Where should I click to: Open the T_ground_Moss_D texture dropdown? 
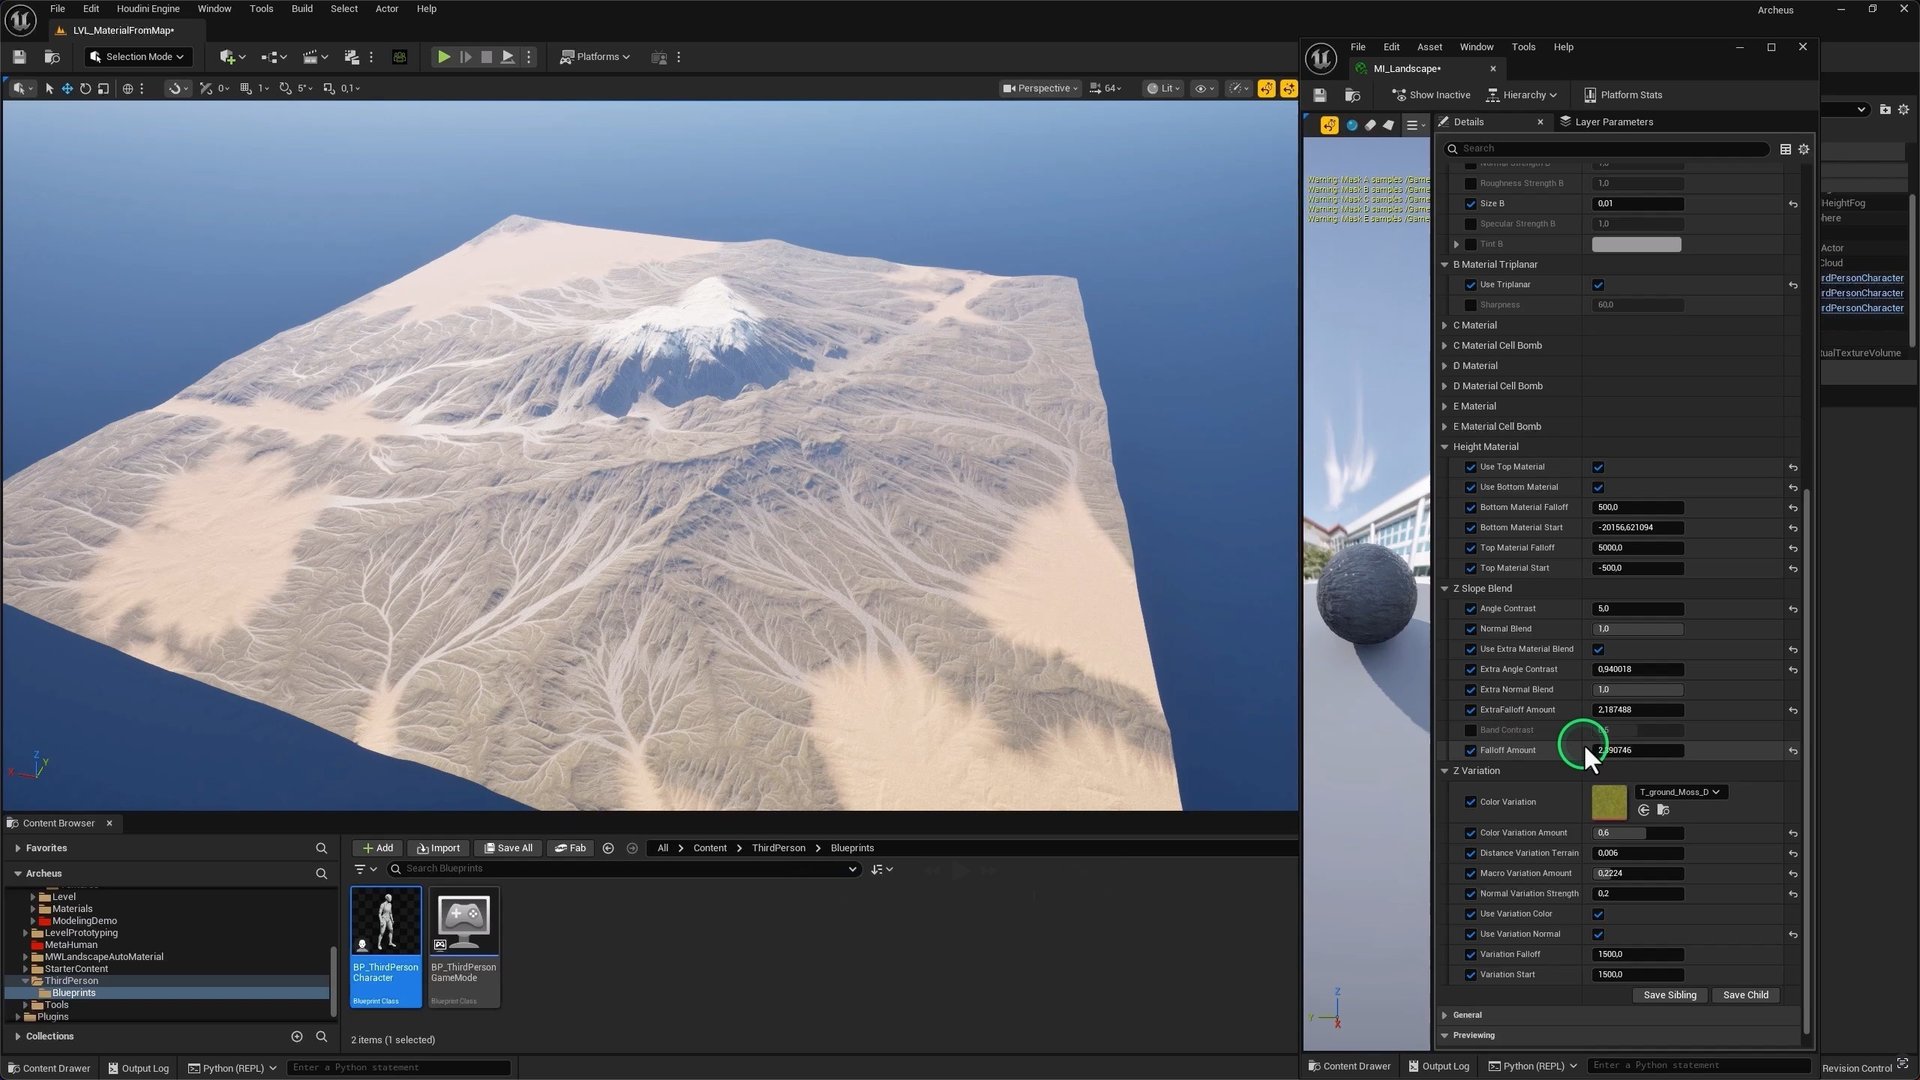click(x=1679, y=792)
